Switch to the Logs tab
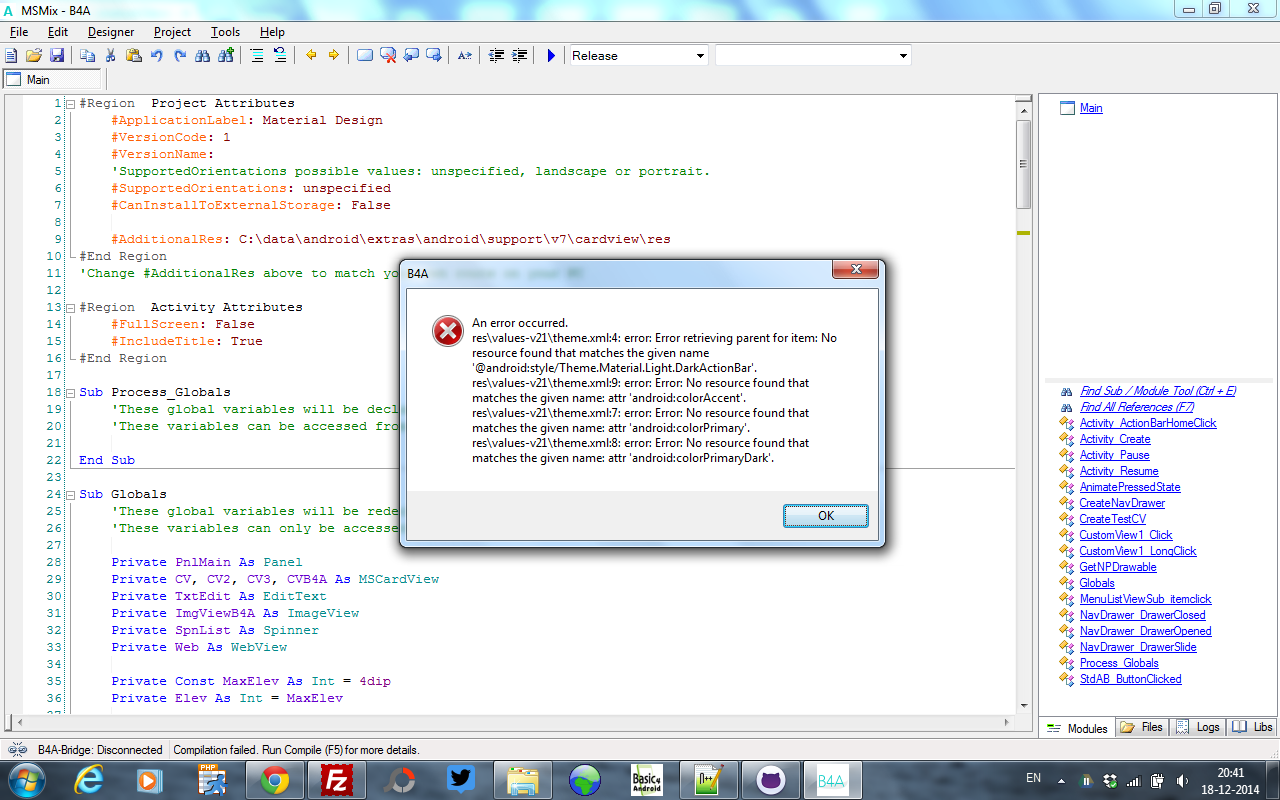Screen dimensions: 1280x800 [x=1198, y=727]
